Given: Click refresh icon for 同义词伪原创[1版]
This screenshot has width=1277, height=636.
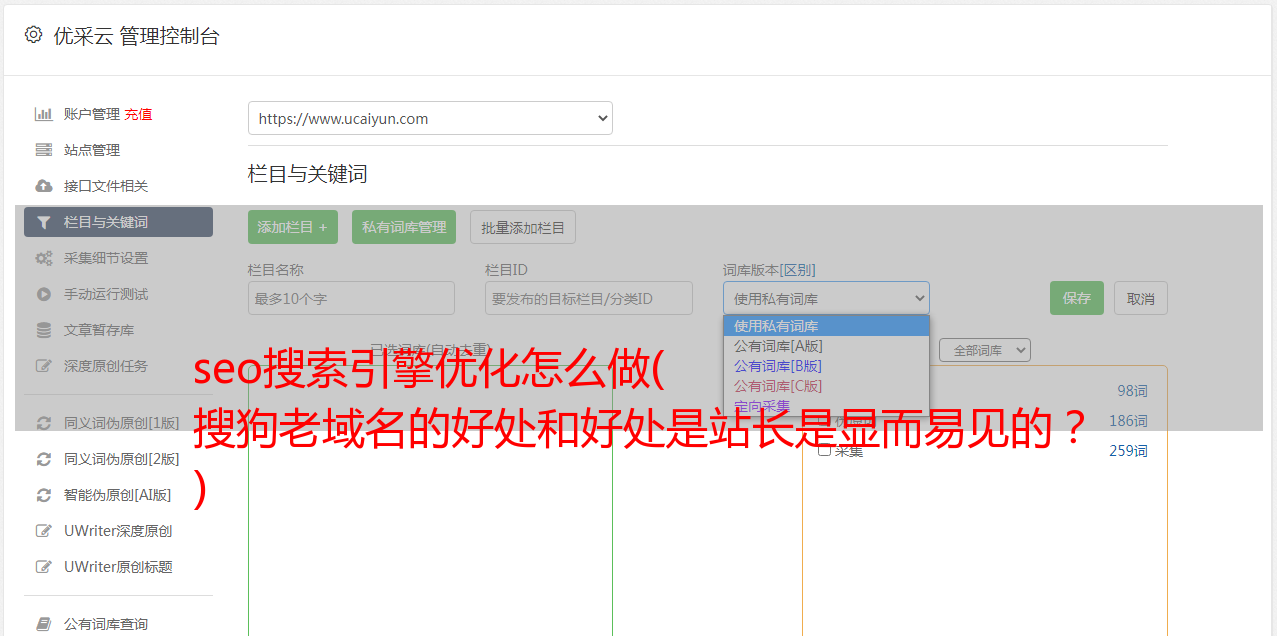Looking at the screenshot, I should pyautogui.click(x=43, y=423).
